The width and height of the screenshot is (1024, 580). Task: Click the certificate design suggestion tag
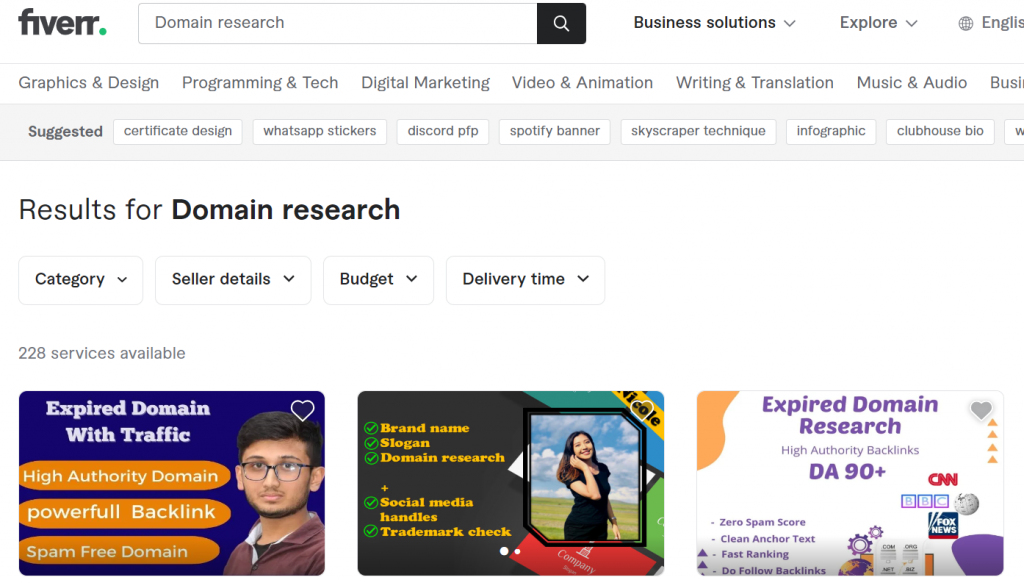pos(178,131)
